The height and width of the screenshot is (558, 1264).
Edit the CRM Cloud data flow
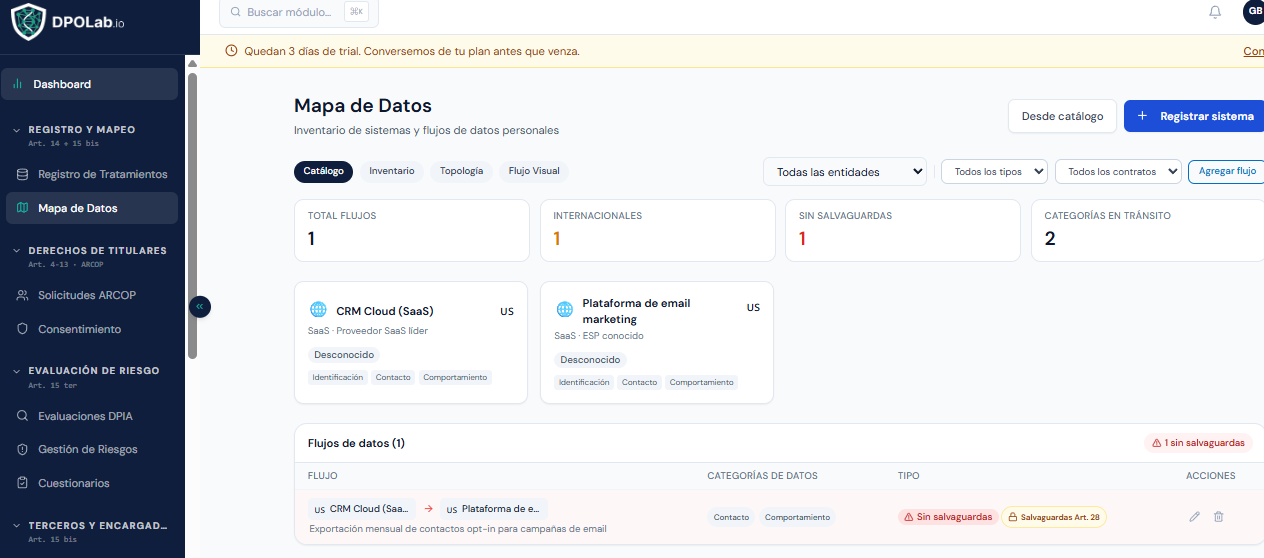tap(1194, 517)
